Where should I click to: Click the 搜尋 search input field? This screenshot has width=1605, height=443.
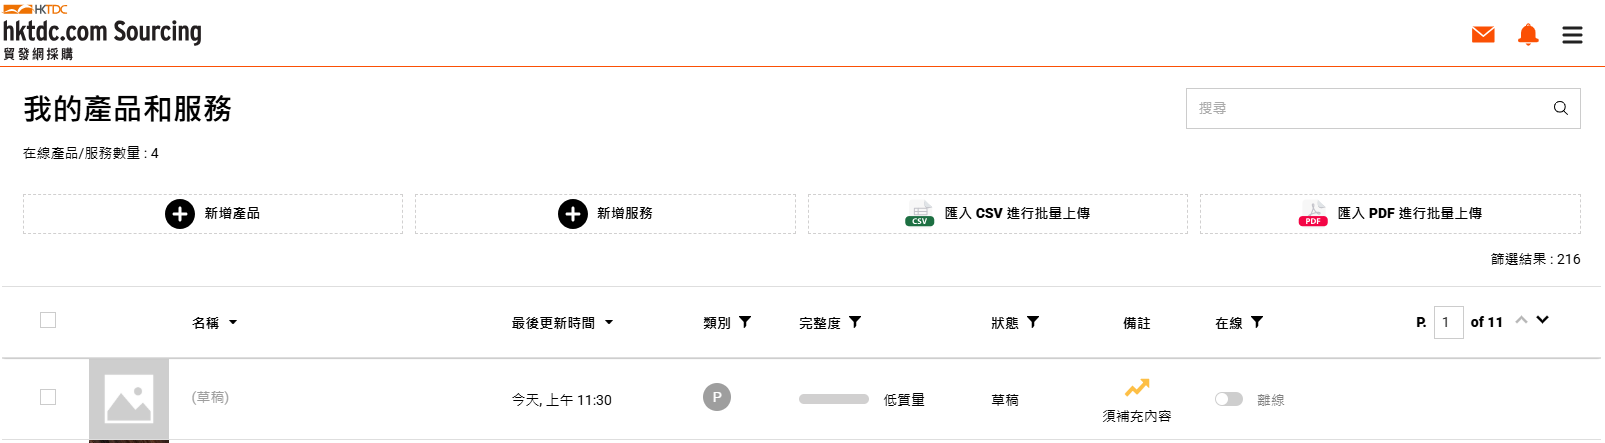1365,108
